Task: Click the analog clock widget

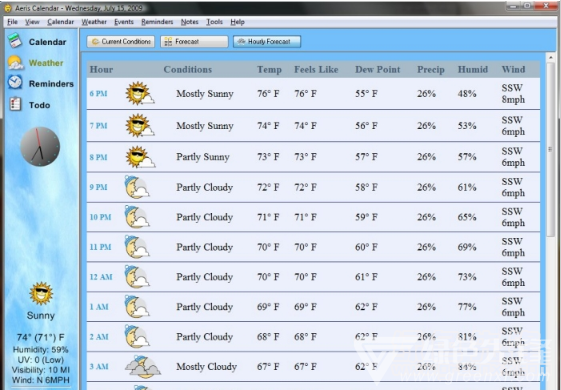Action: point(40,147)
